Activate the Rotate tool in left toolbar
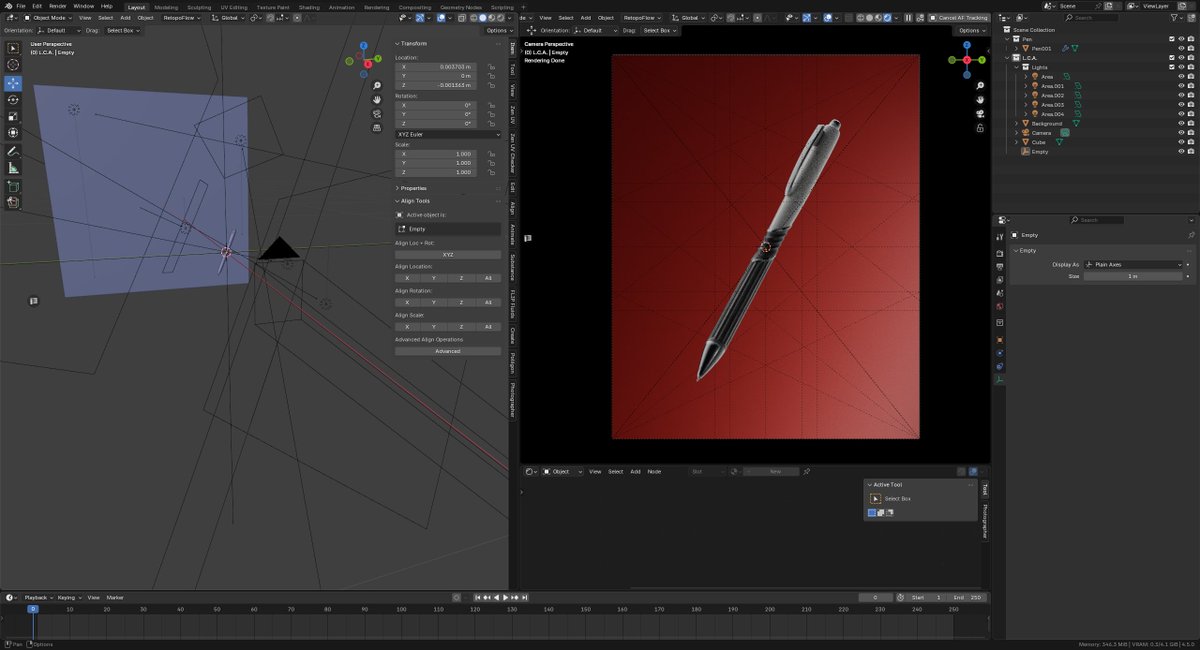This screenshot has width=1200, height=650. point(13,100)
